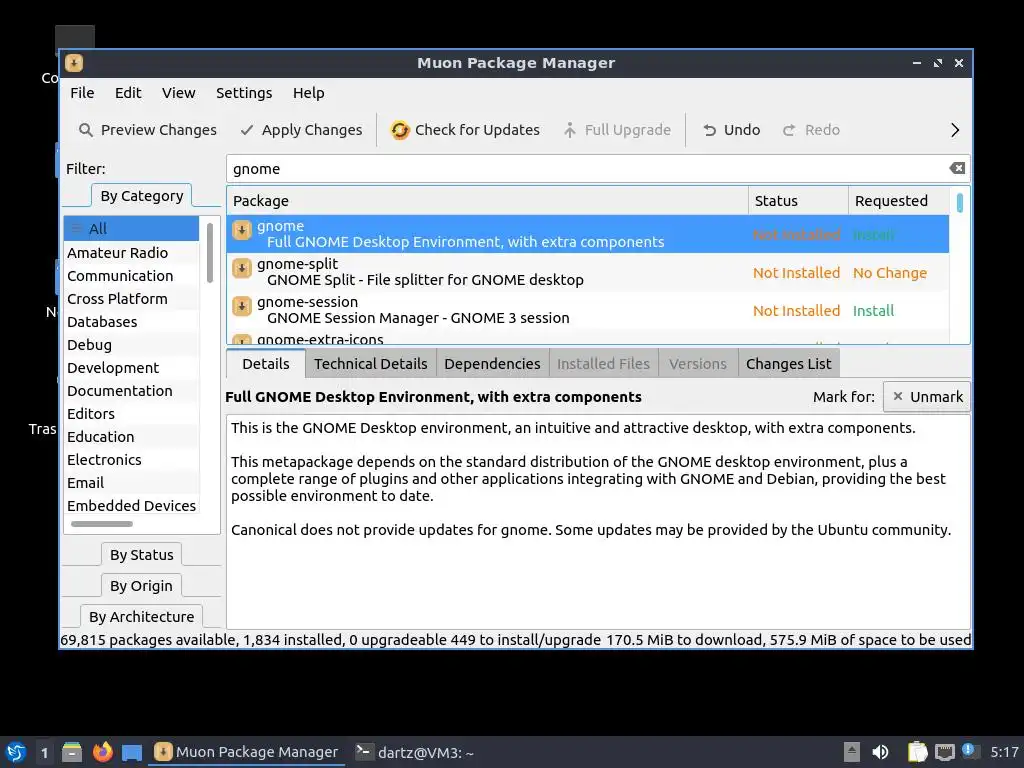Select the Documentation category

[131, 391]
